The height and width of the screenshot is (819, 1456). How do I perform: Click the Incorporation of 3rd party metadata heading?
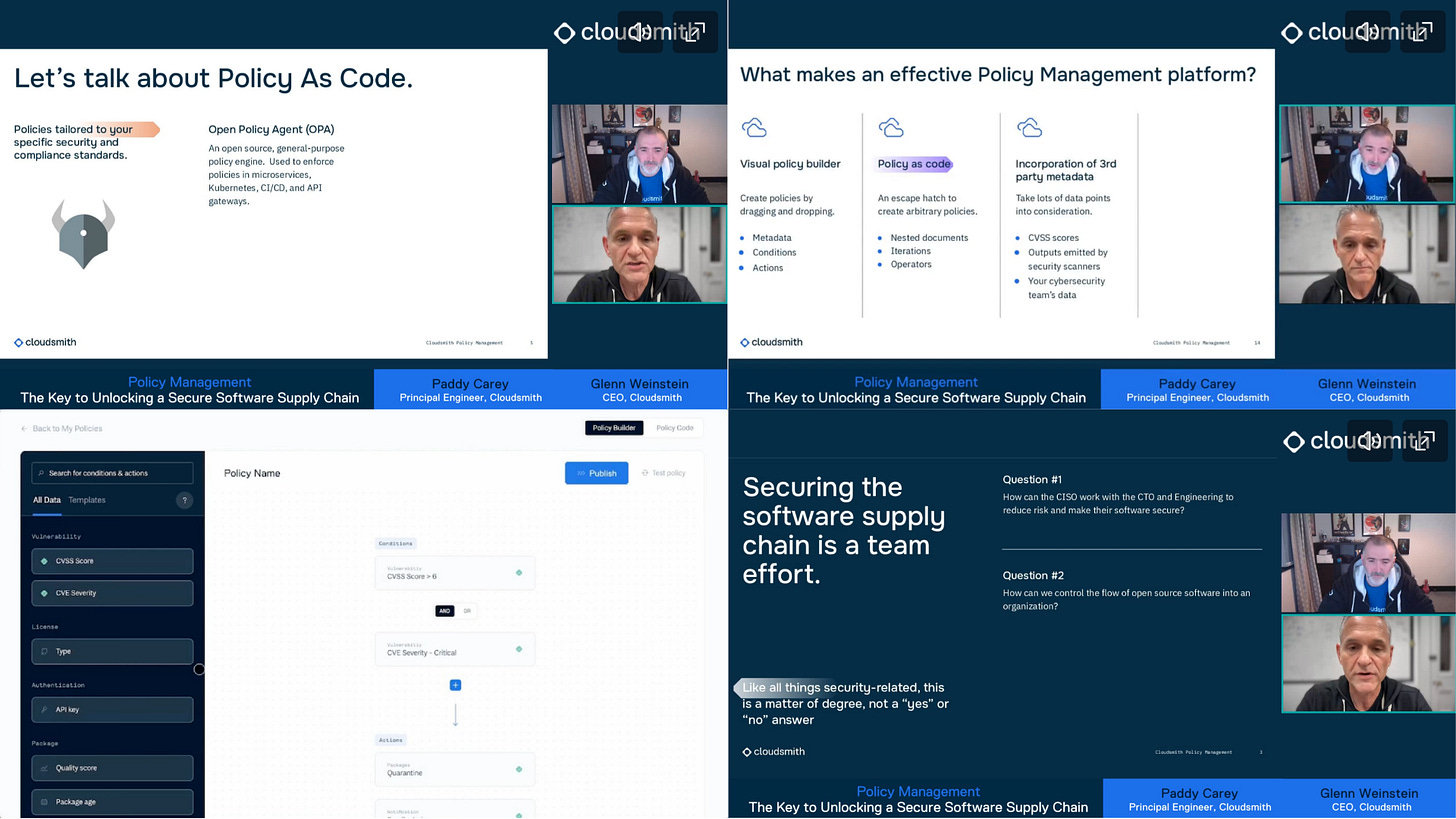(1066, 170)
